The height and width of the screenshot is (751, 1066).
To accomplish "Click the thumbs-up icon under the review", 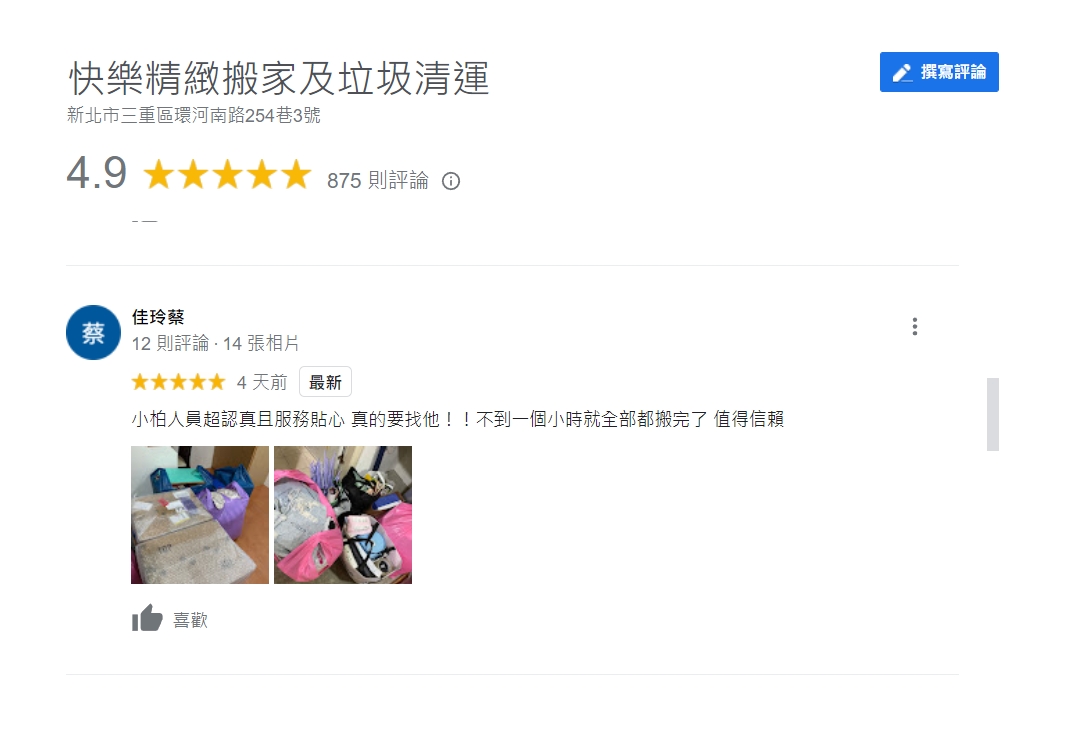I will (x=147, y=618).
